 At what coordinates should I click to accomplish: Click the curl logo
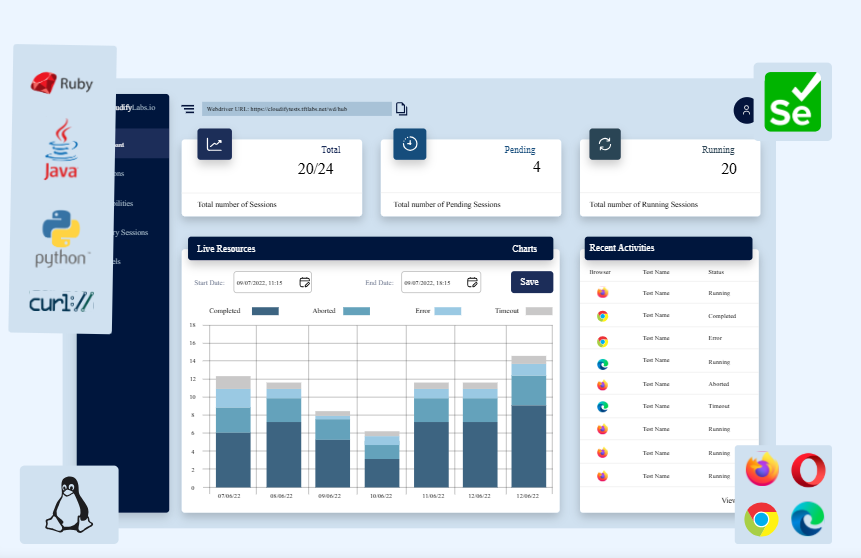61,302
